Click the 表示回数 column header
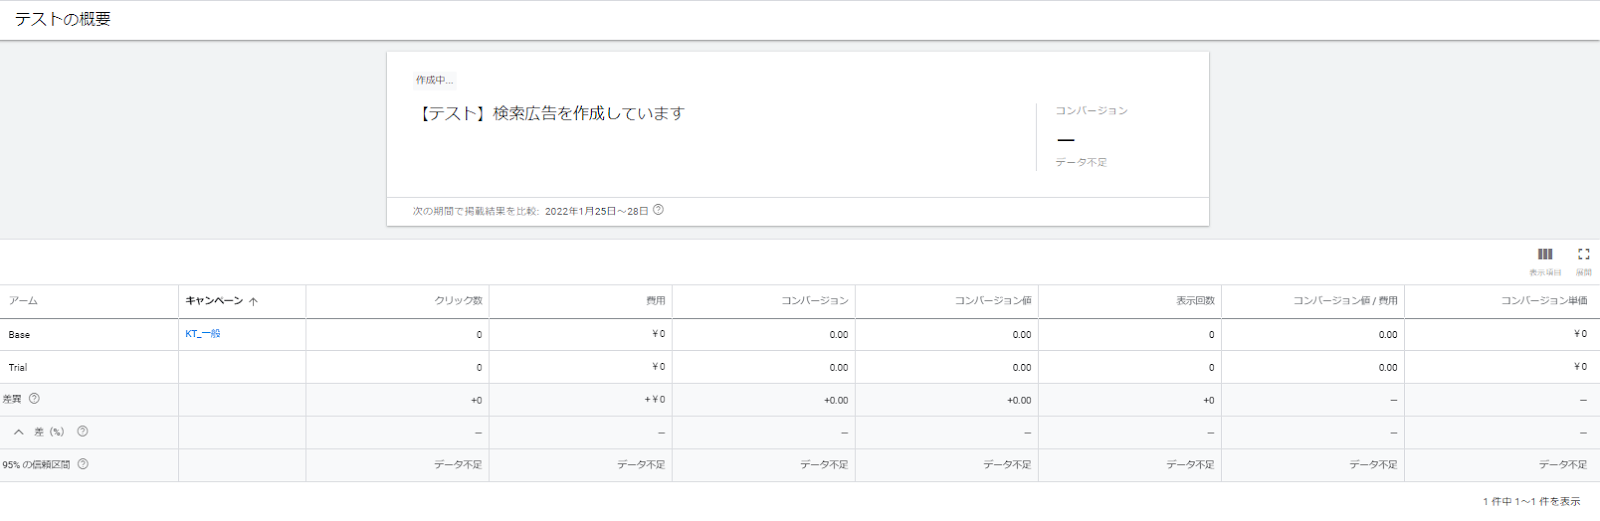Viewport: 1600px width, 521px height. click(x=1195, y=301)
